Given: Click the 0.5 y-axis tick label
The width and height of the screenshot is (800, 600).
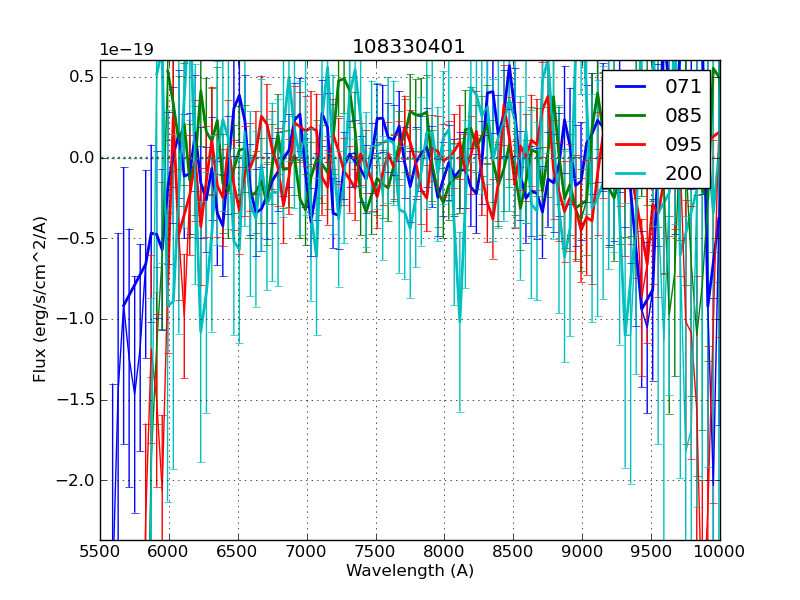Looking at the screenshot, I should [82, 77].
